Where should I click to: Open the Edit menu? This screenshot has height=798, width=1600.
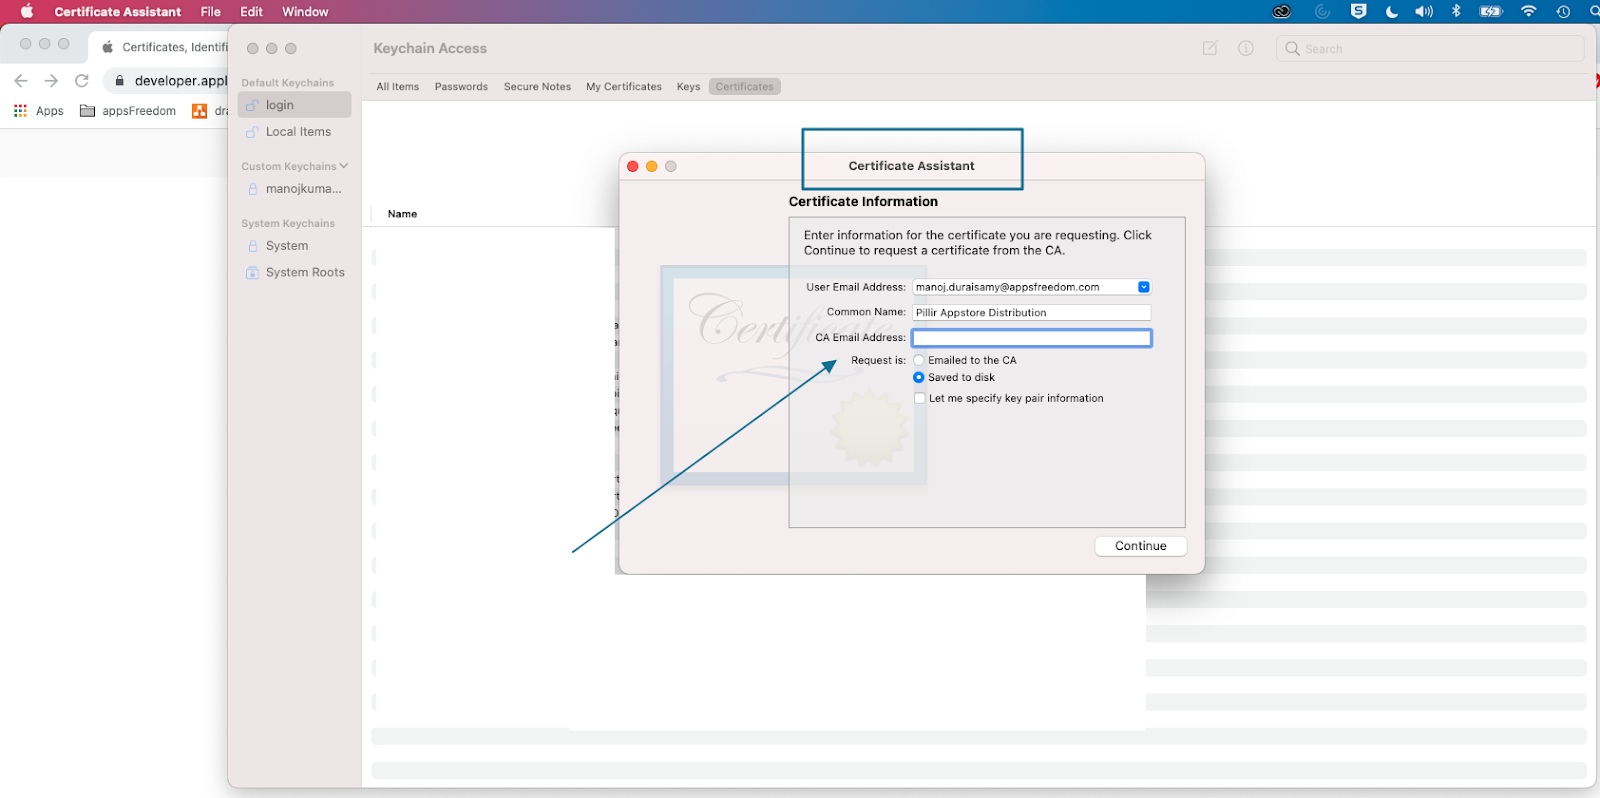coord(251,11)
